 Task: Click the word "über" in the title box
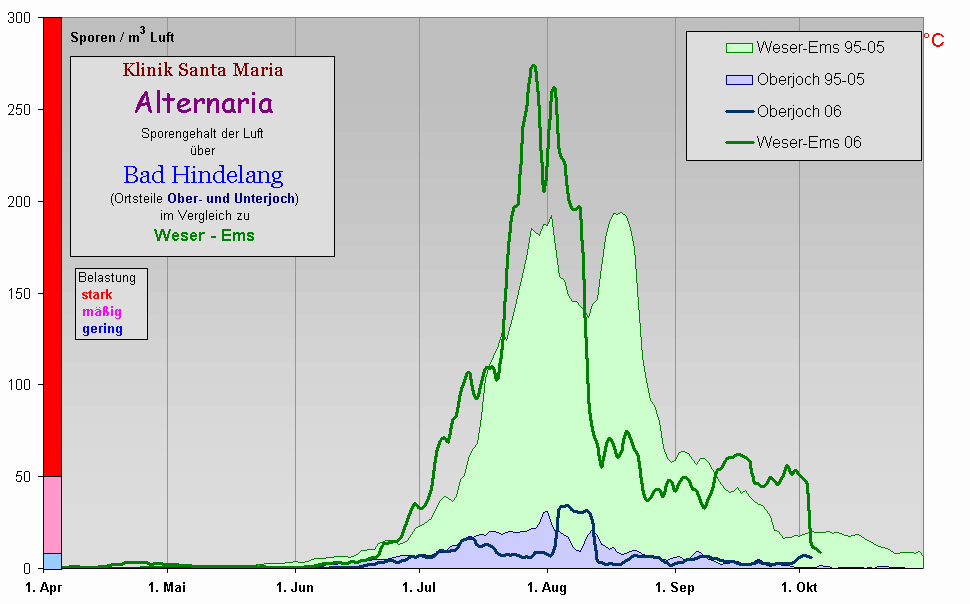point(202,150)
